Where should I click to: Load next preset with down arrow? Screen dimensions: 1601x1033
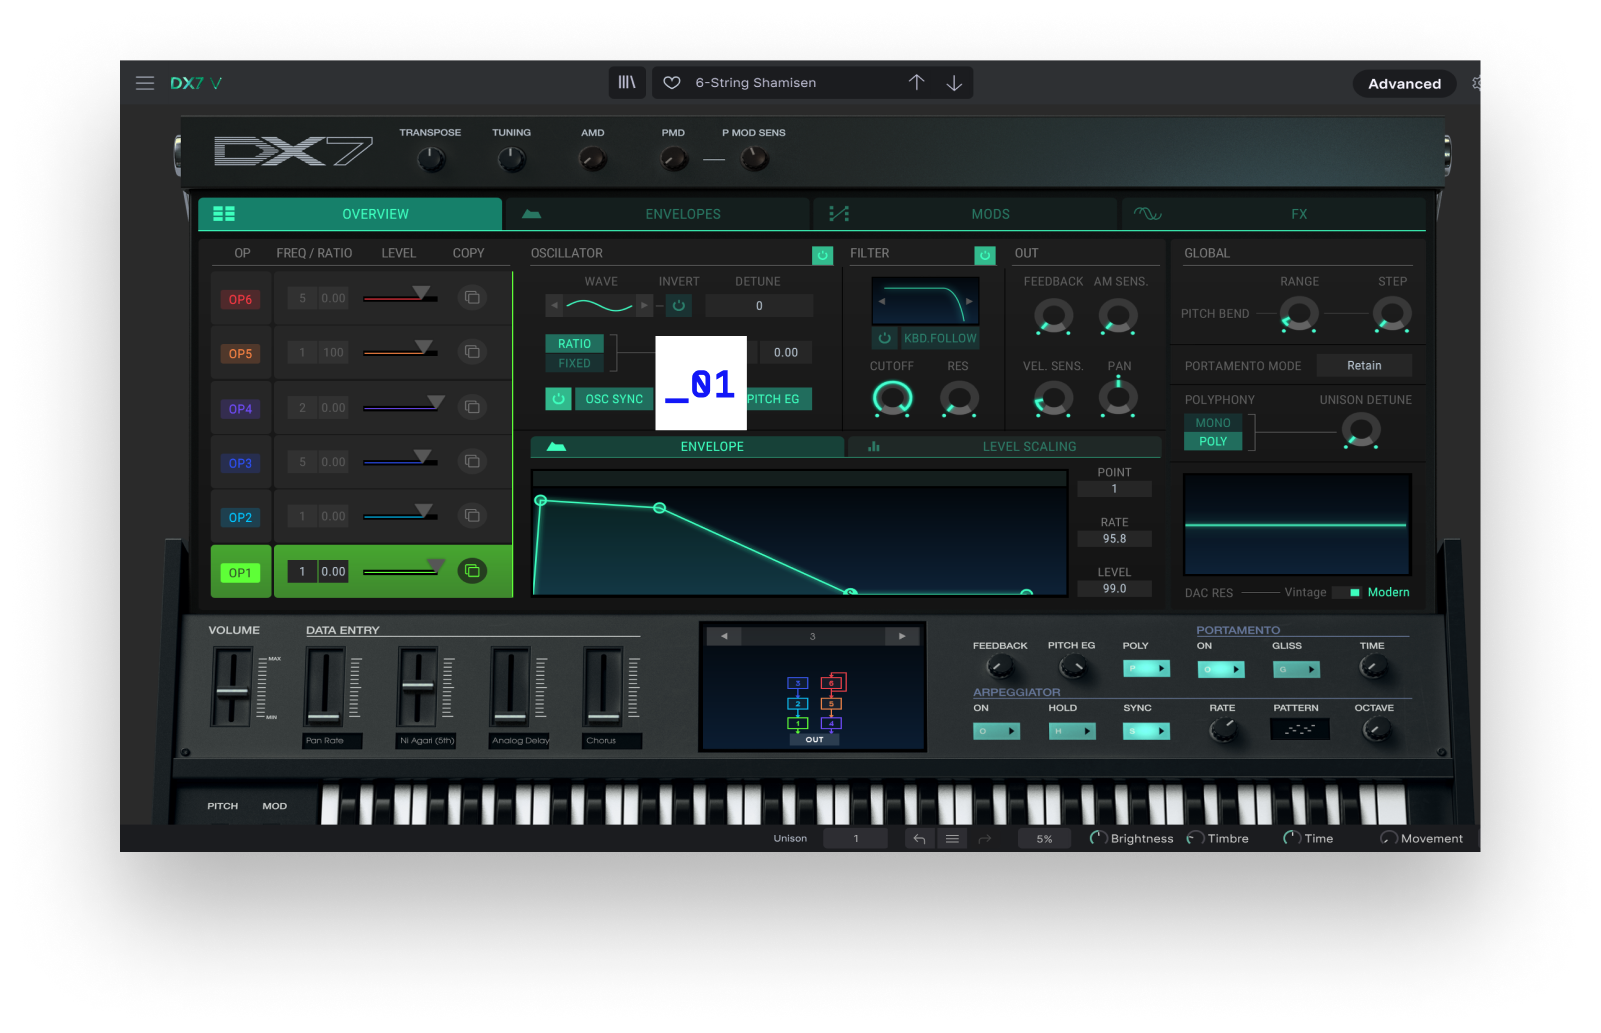click(x=954, y=83)
